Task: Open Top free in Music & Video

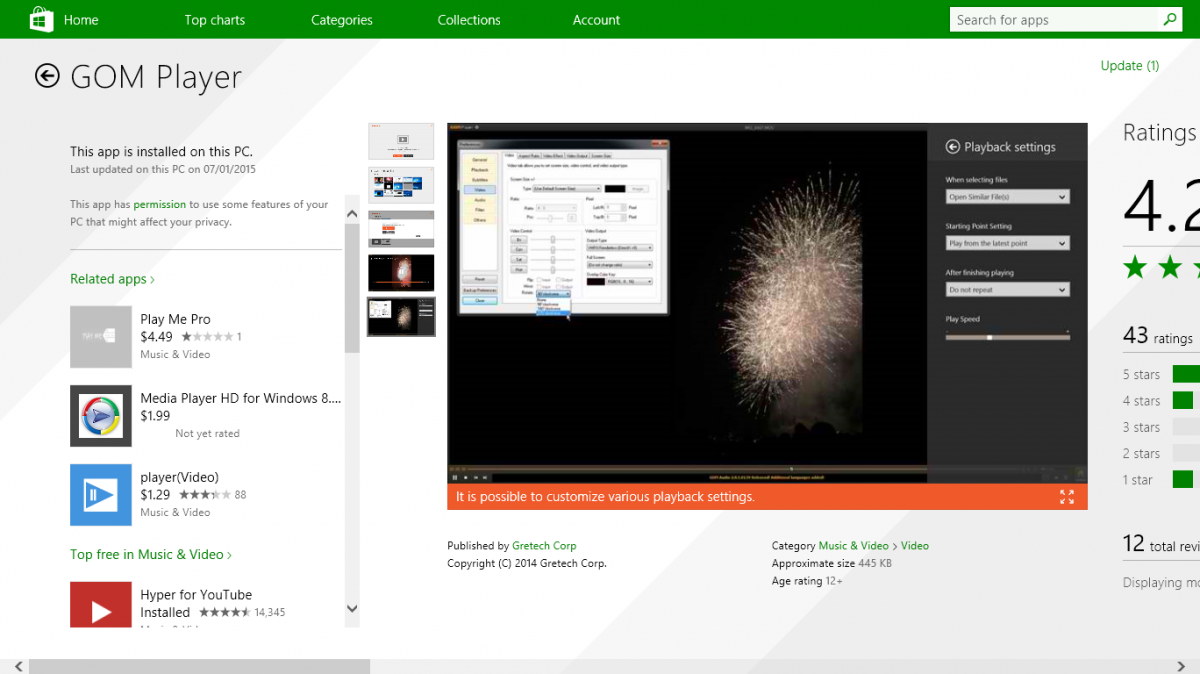Action: (x=151, y=554)
